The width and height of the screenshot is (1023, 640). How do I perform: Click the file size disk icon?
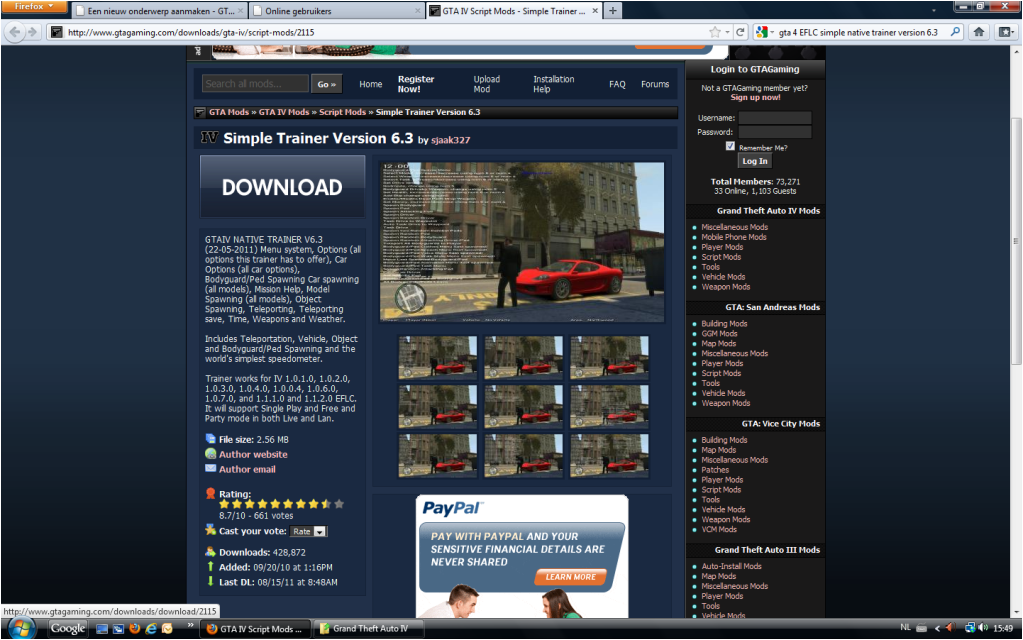[x=210, y=439]
